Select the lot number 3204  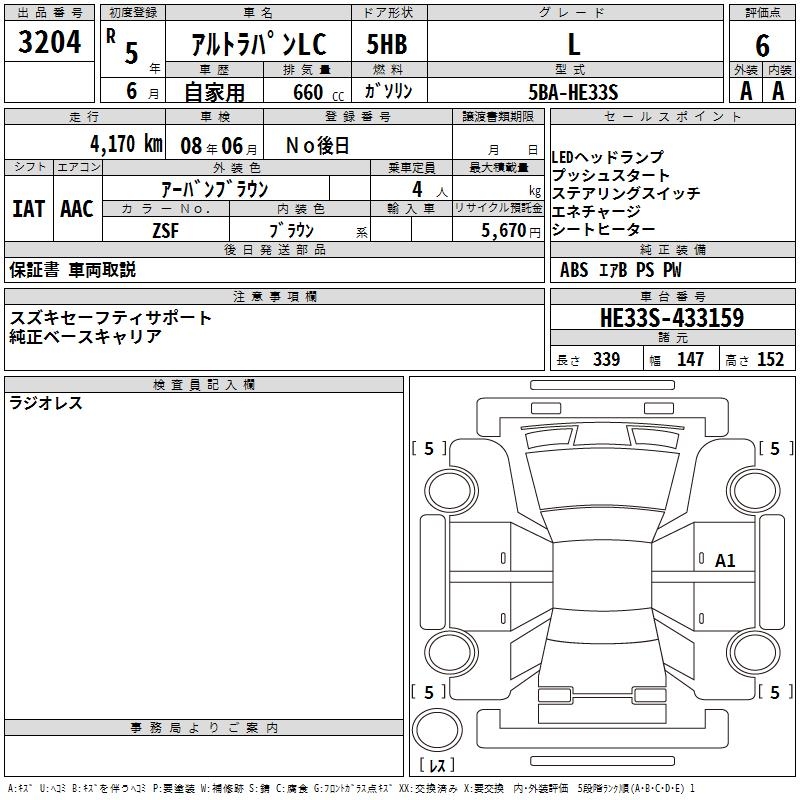[49, 43]
